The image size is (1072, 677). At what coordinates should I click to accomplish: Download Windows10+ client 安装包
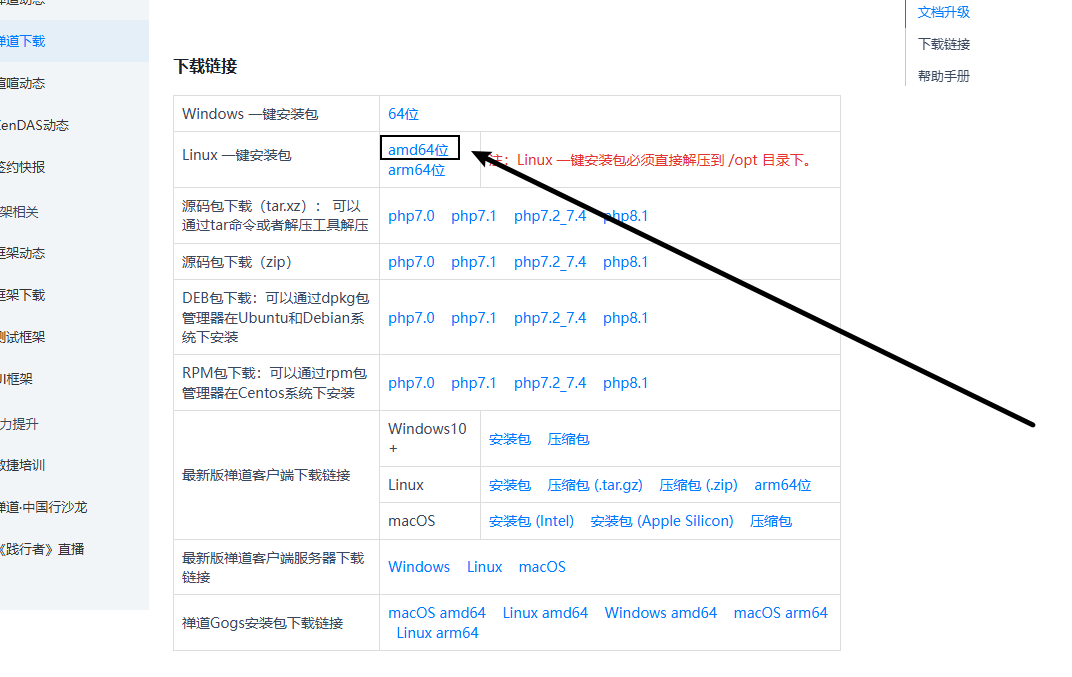tap(510, 439)
